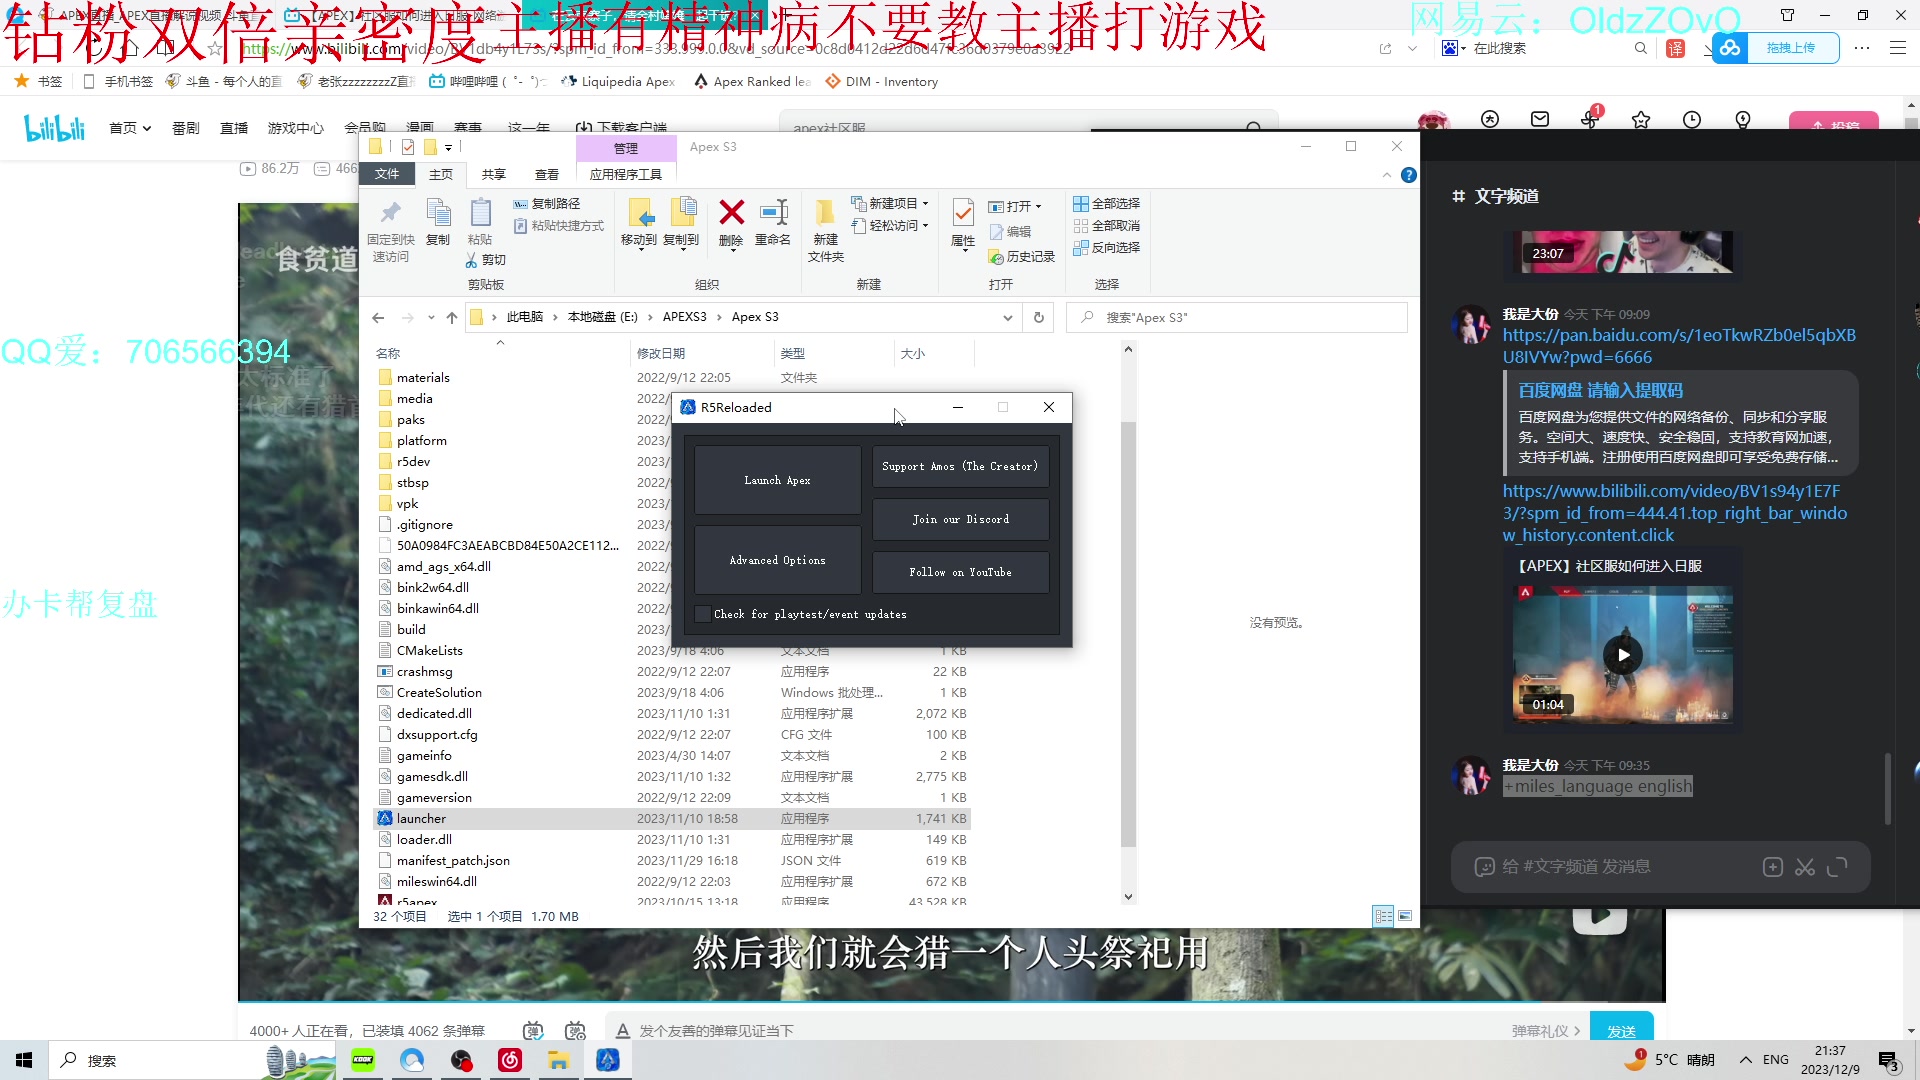Play the APEX 社区服 video thumbnail
1920x1080 pixels.
(x=1623, y=655)
